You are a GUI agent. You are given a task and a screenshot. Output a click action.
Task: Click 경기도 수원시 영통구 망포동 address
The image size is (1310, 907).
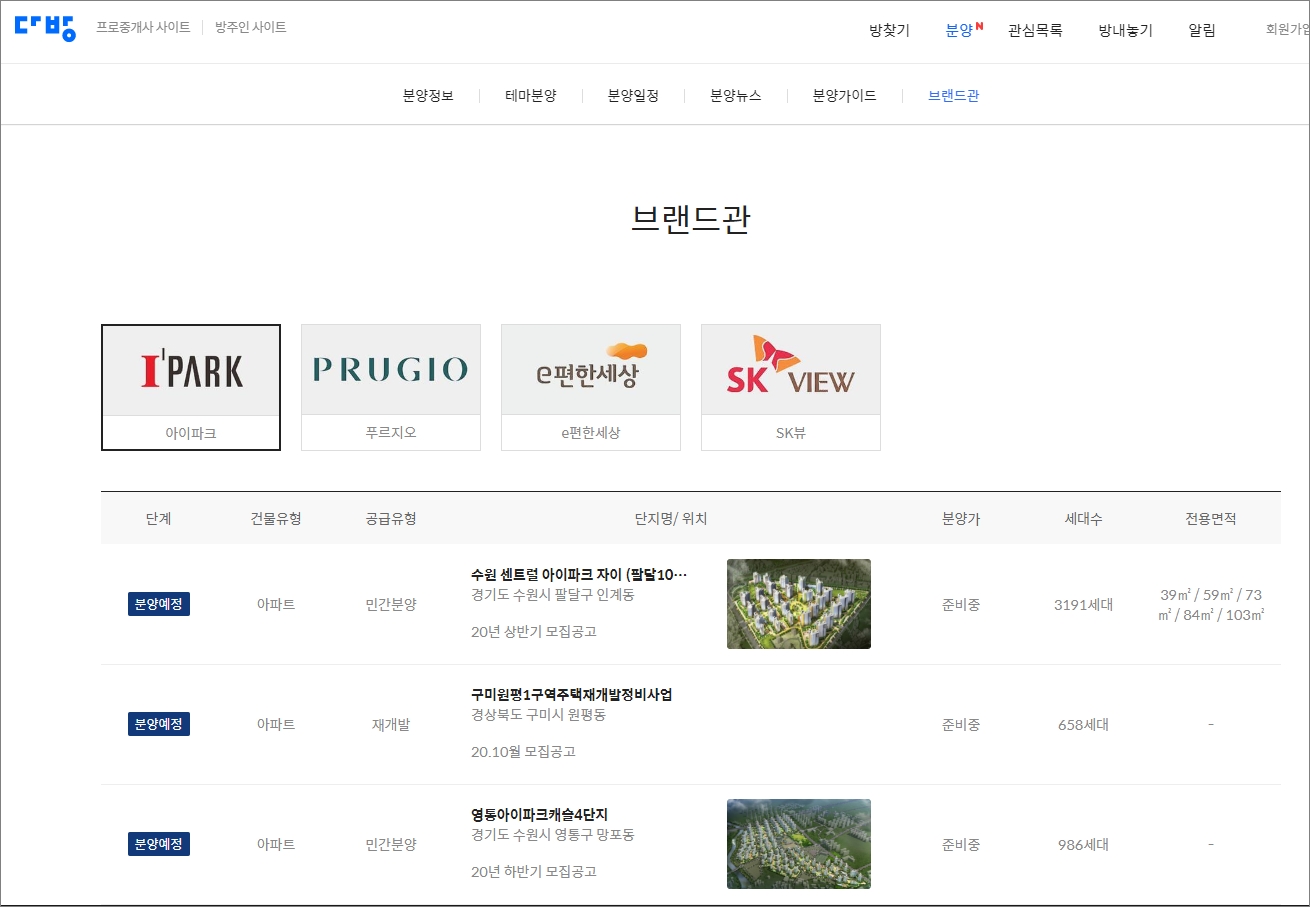[x=553, y=834]
